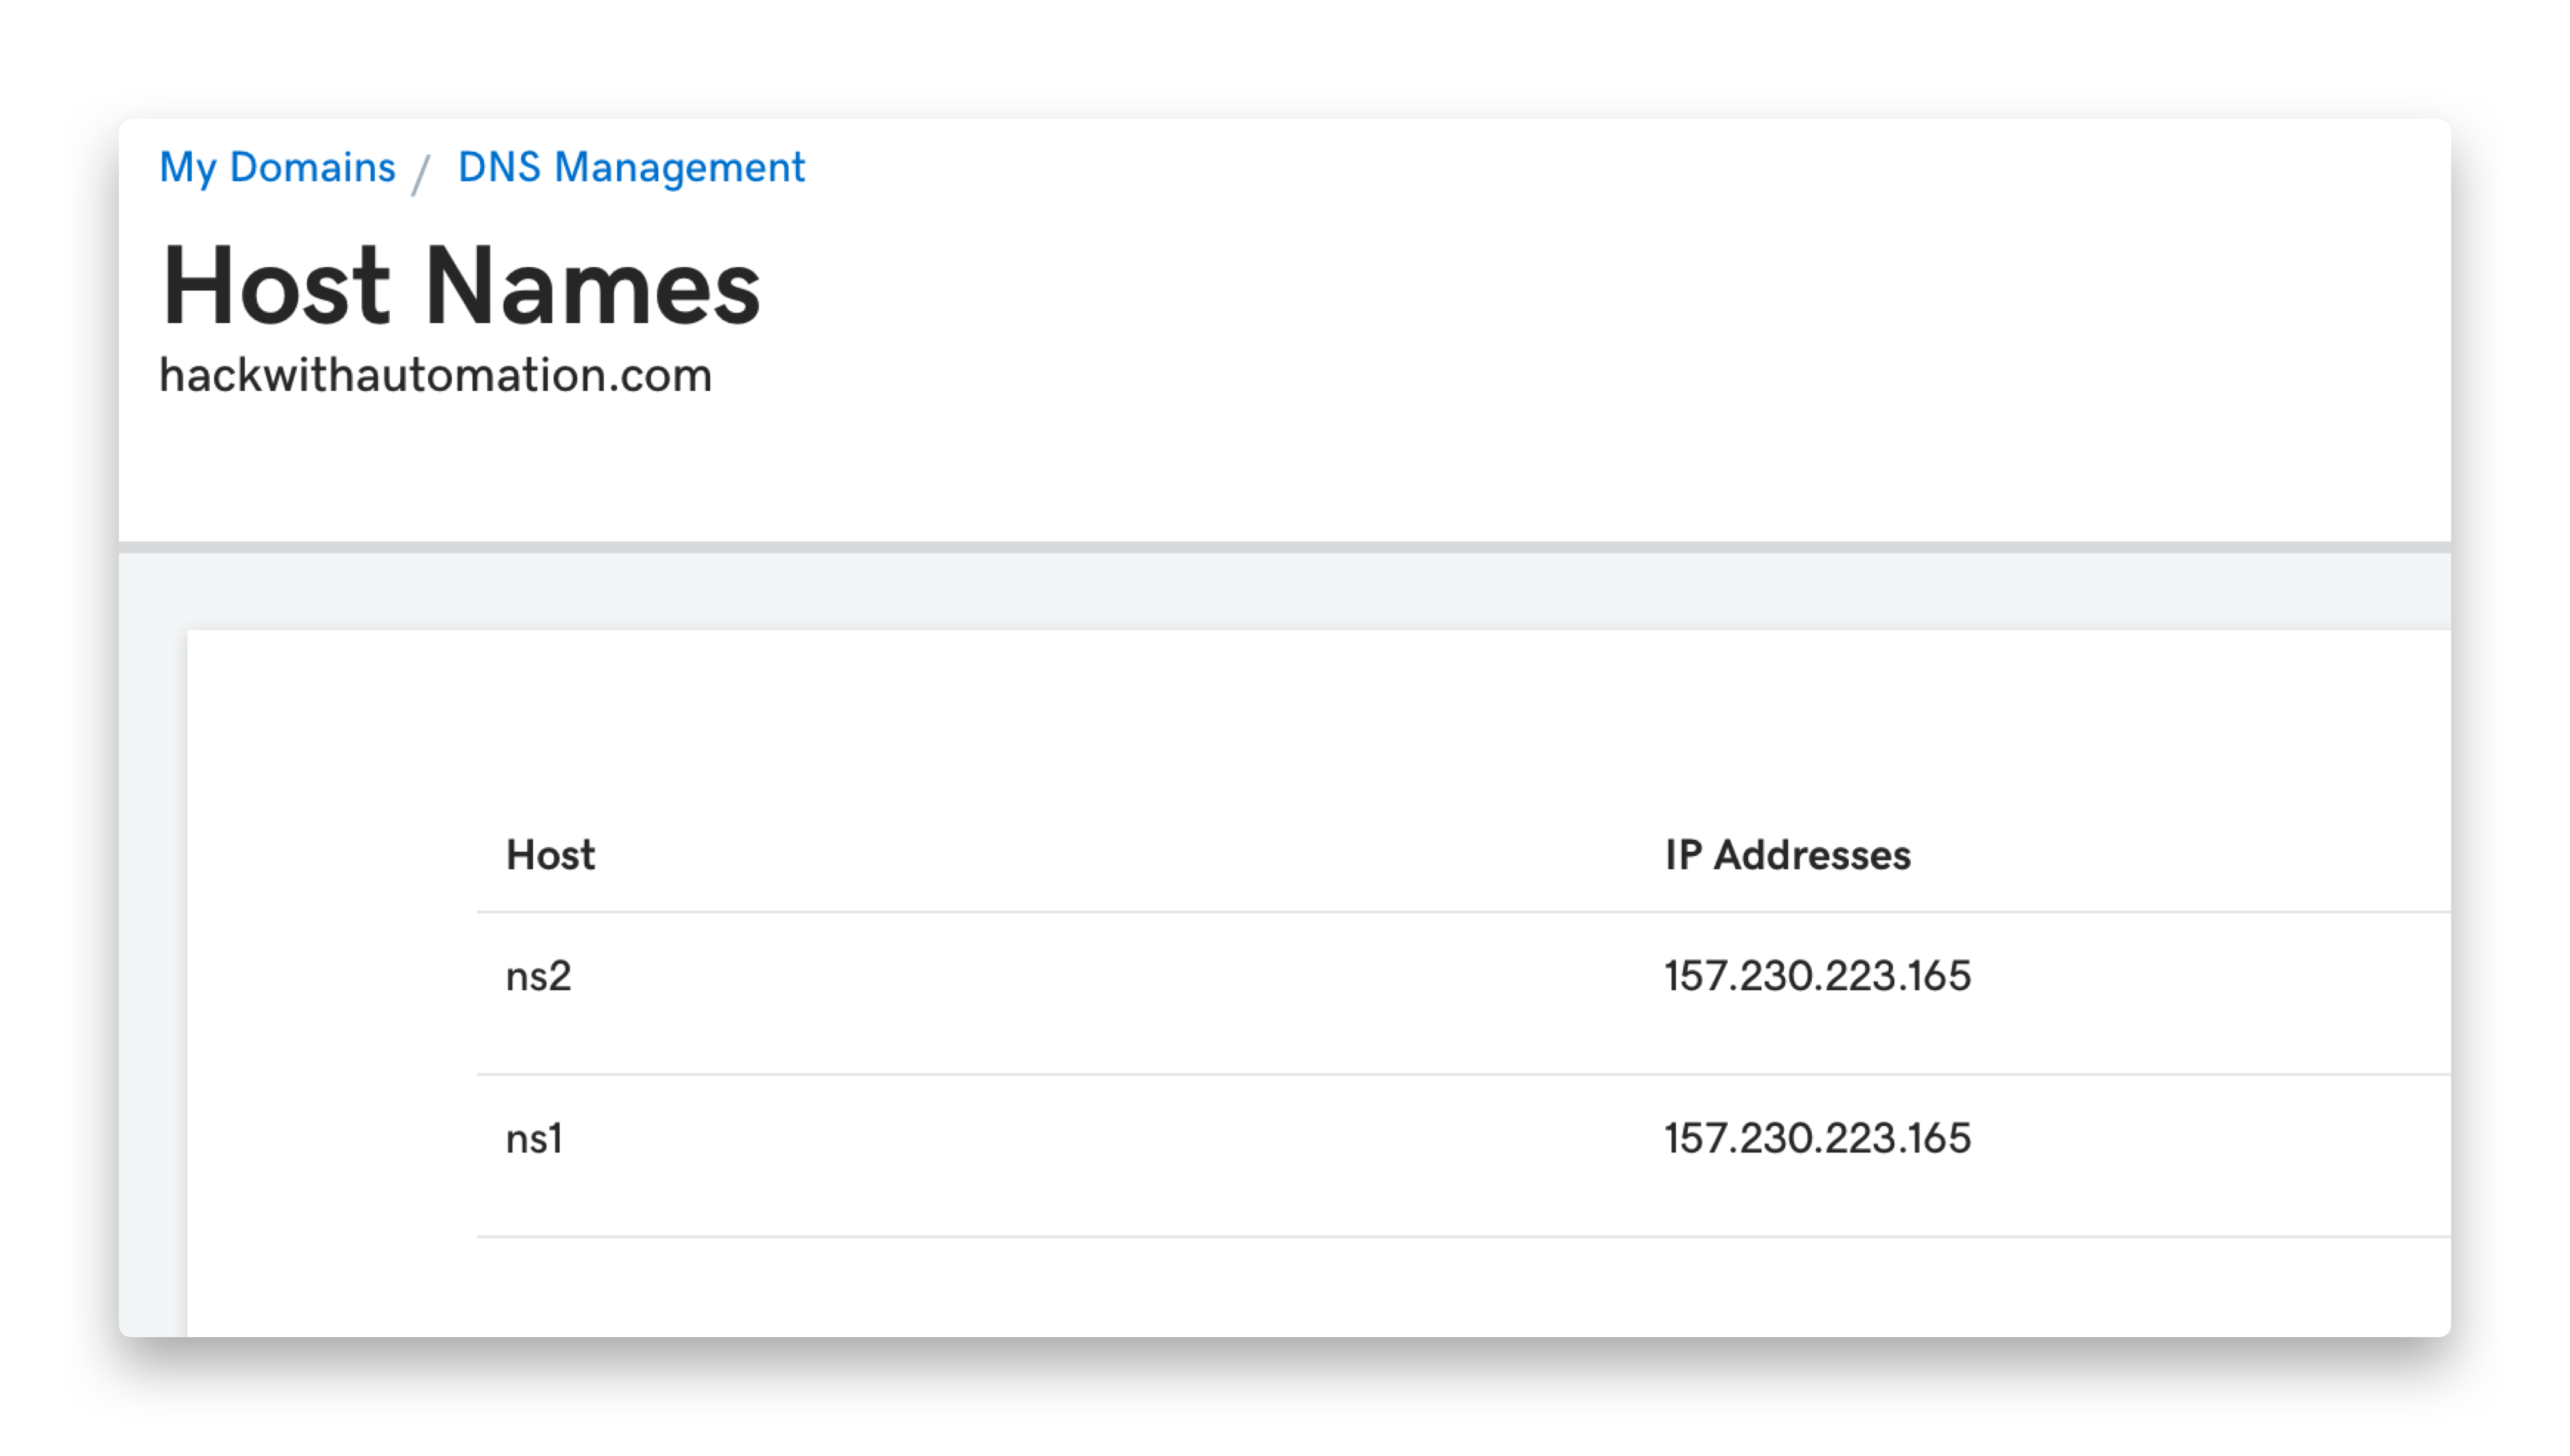
Task: Click the gray divider below the header
Action: 1284,547
